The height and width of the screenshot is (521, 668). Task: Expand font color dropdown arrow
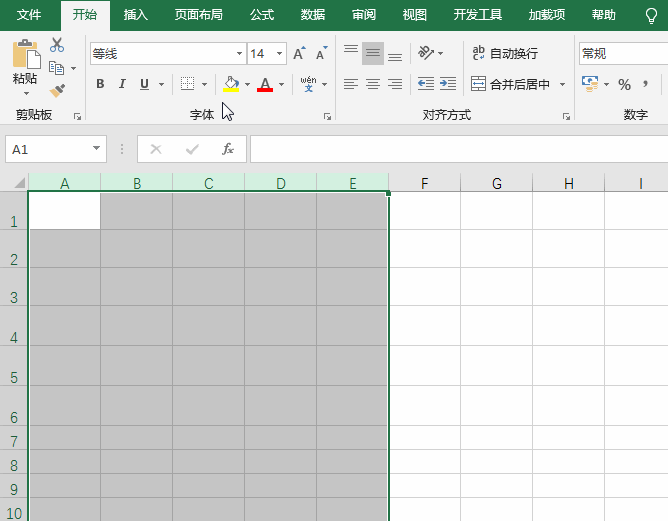[x=282, y=84]
